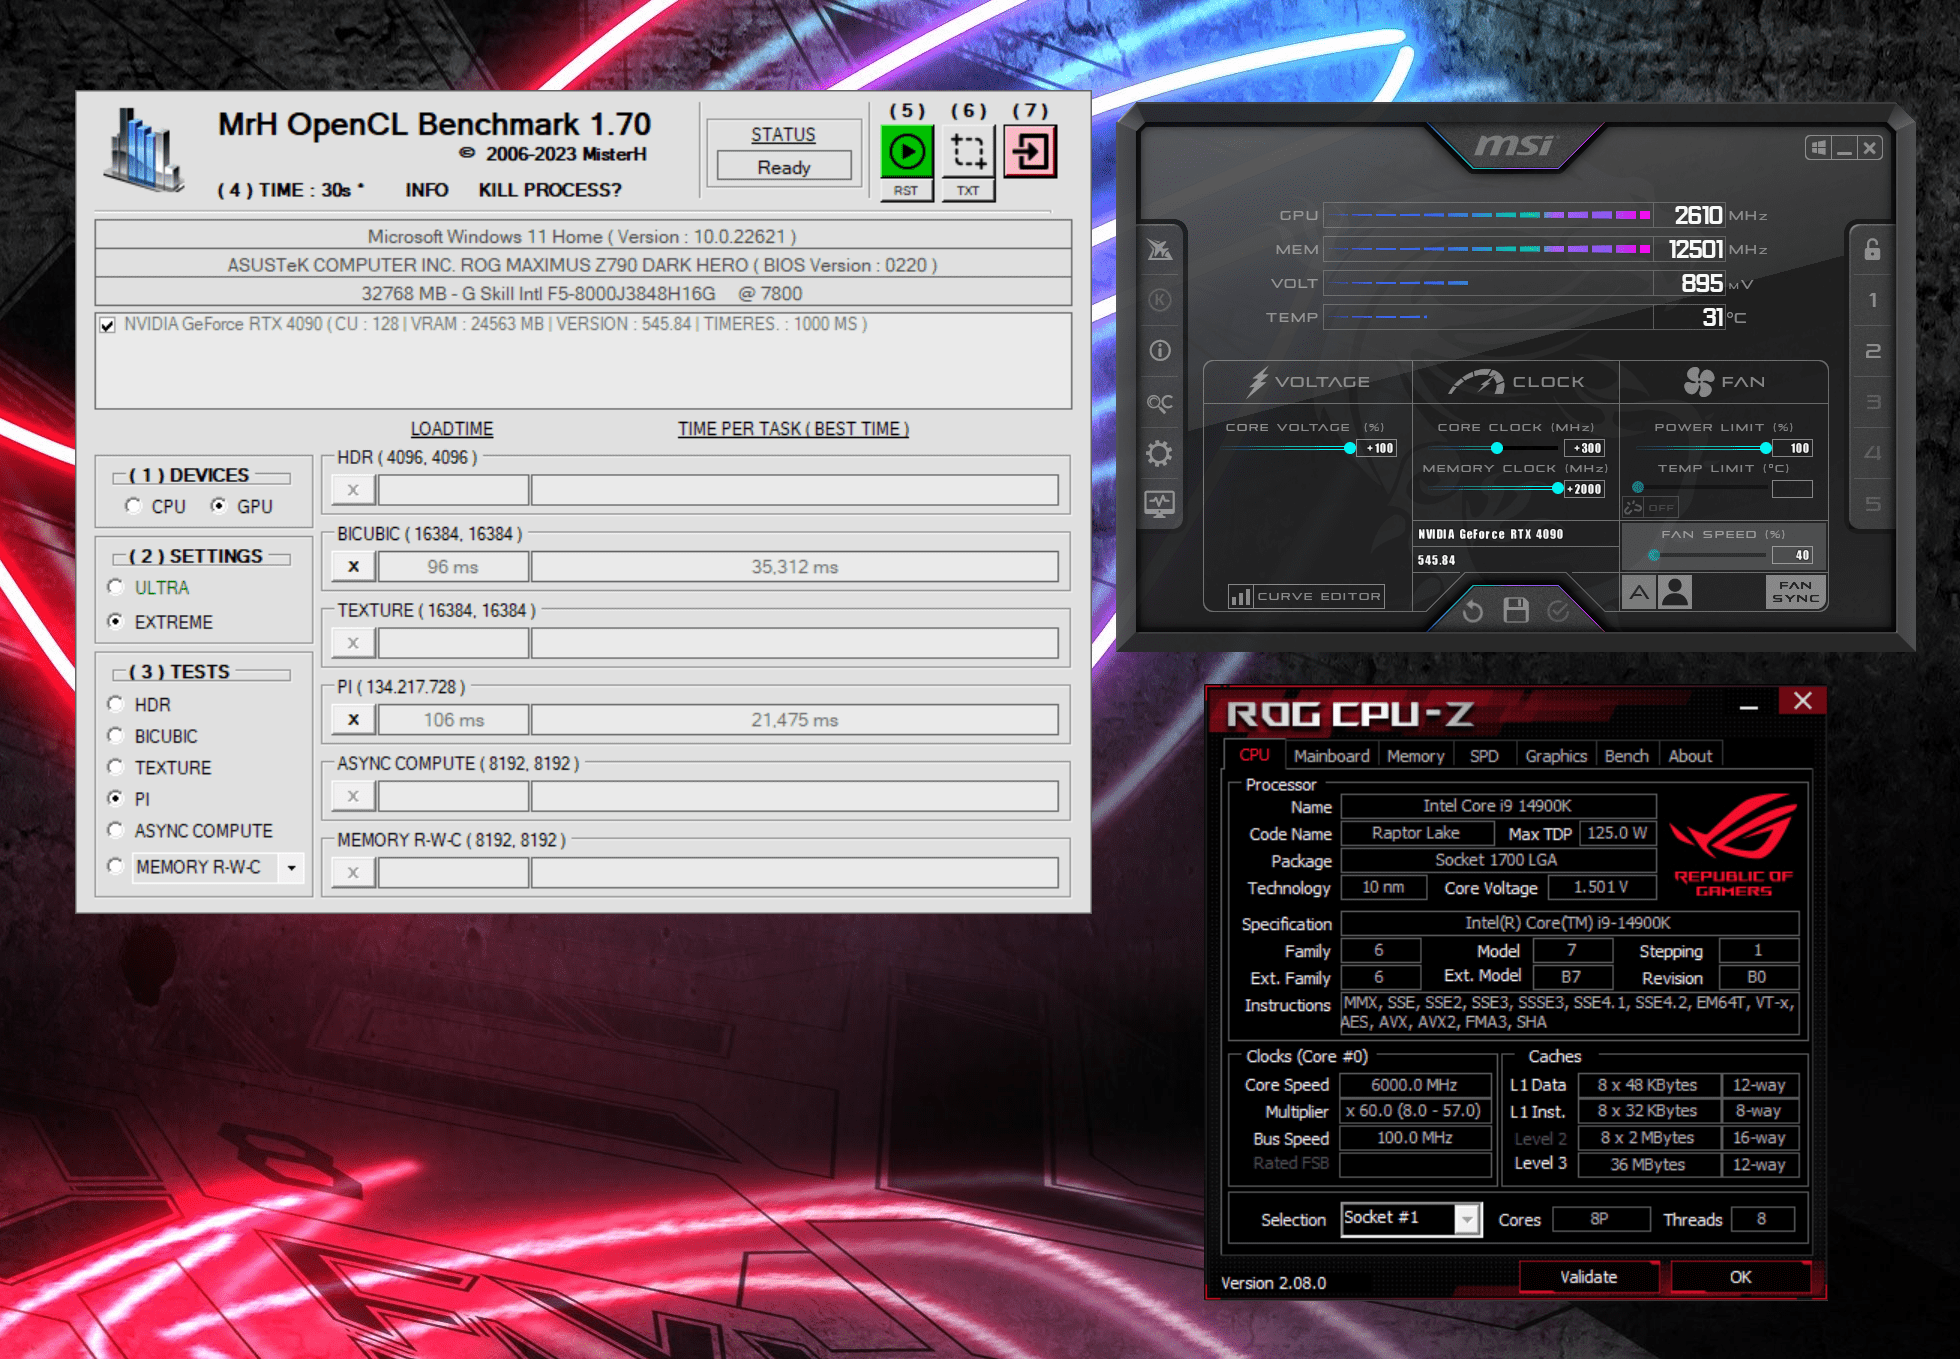Expand MEMORY R-W-C dropdown arrow
The width and height of the screenshot is (1960, 1359).
tap(291, 867)
